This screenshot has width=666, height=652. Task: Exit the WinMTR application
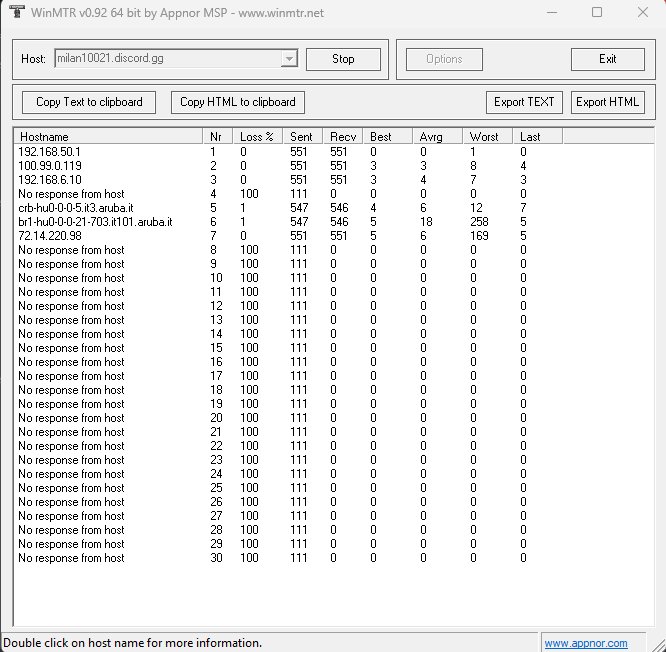pos(607,59)
